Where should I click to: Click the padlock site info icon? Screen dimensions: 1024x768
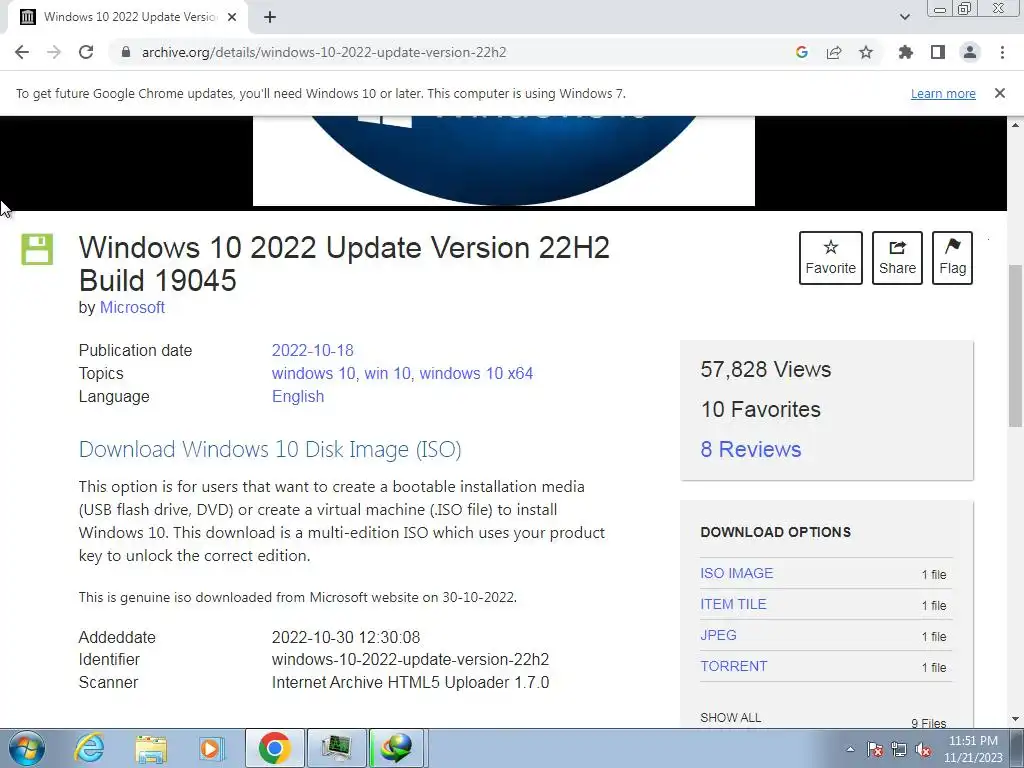[126, 52]
